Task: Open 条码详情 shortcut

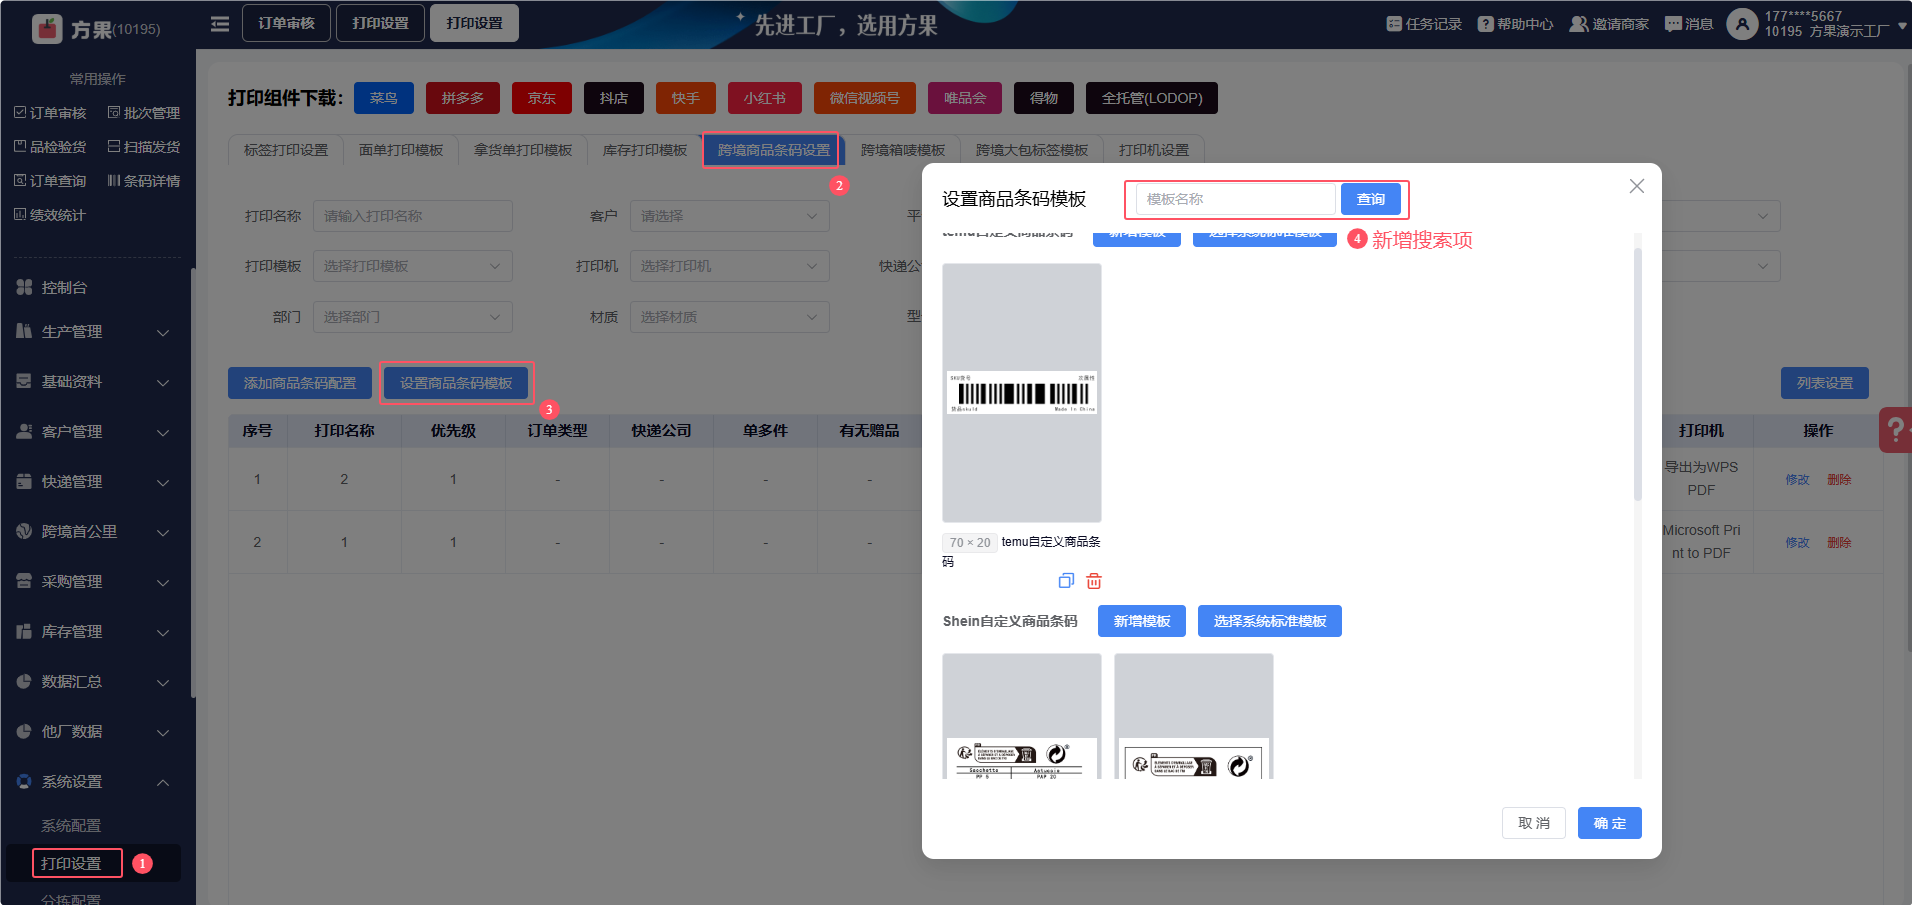Action: pos(144,181)
